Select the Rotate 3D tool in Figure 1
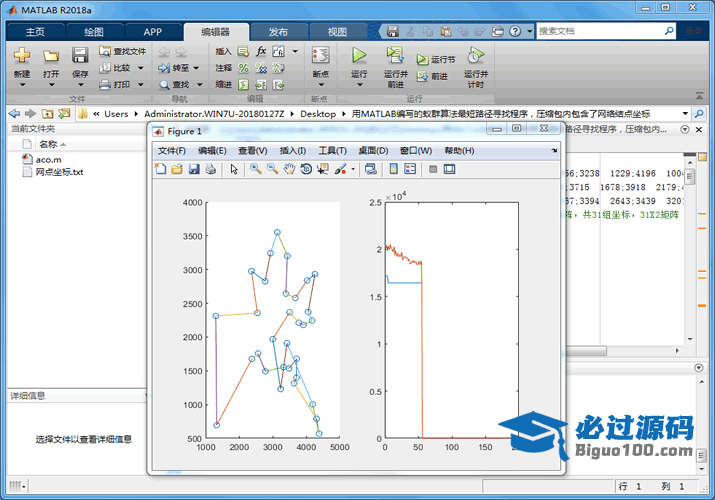 306,169
